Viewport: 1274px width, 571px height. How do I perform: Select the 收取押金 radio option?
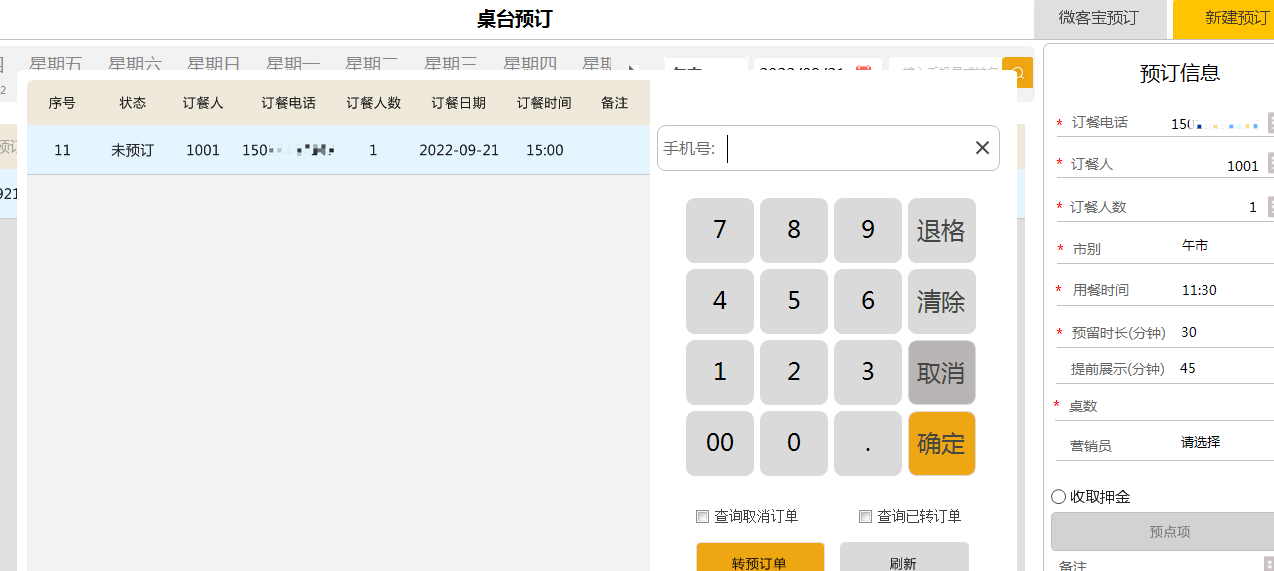point(1059,497)
